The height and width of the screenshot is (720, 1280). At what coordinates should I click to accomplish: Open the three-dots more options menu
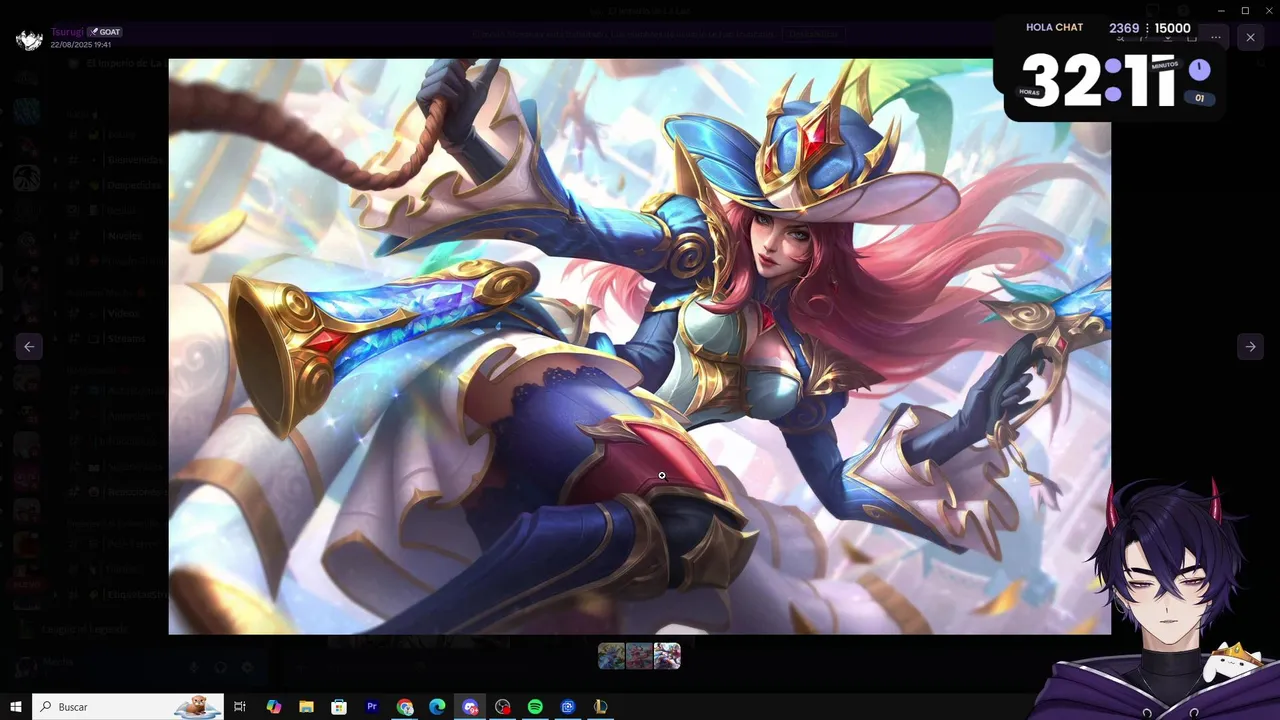pyautogui.click(x=1216, y=37)
